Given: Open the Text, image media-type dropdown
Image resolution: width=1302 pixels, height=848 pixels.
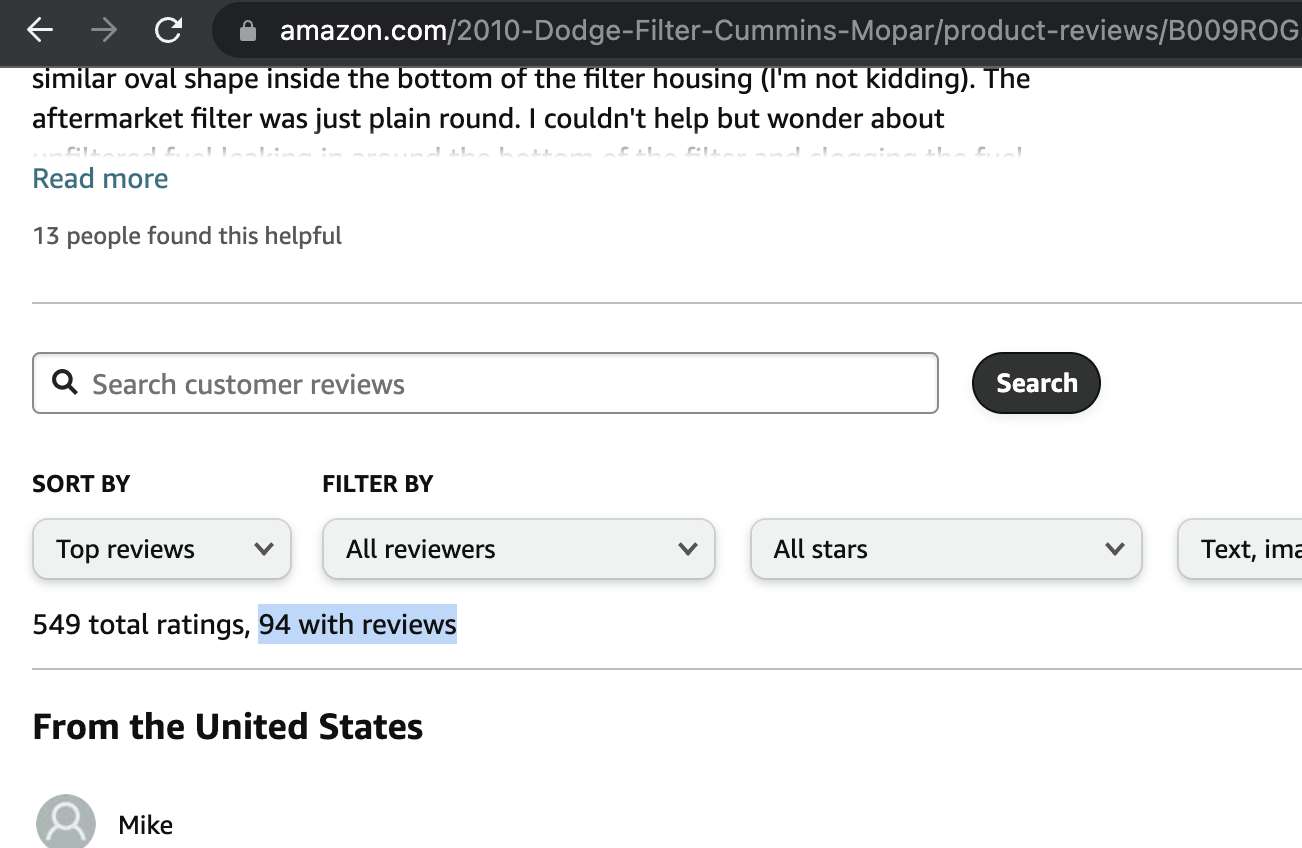Looking at the screenshot, I should point(1242,549).
